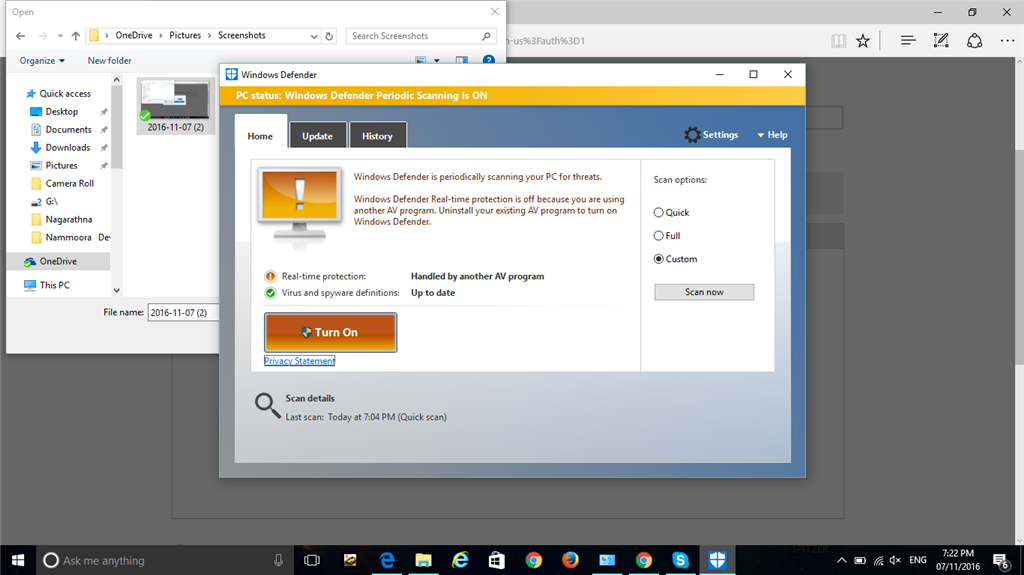
Task: Expand the OneDrive breadcrumb chevron
Action: tap(161, 36)
